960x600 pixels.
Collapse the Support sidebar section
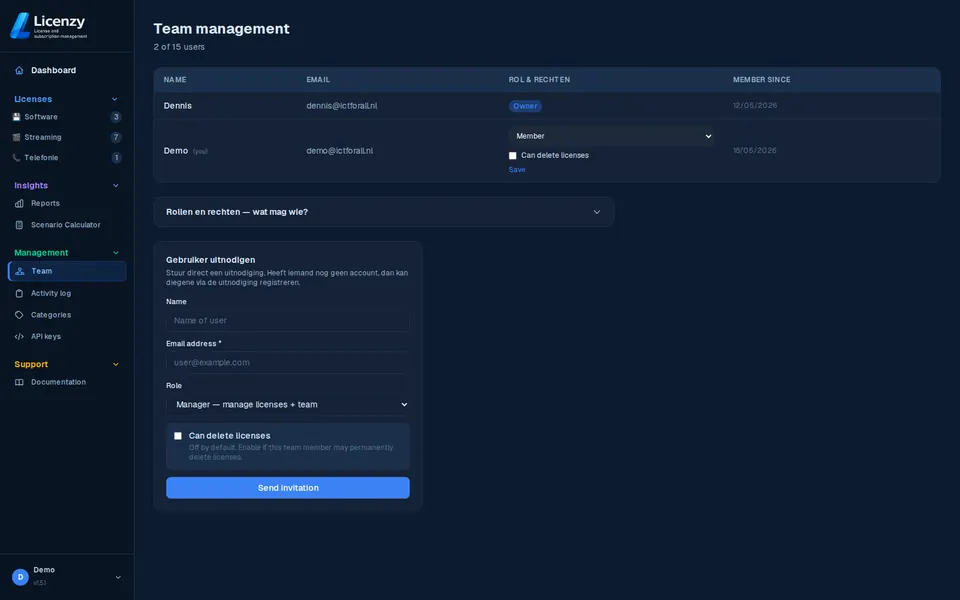(x=115, y=364)
